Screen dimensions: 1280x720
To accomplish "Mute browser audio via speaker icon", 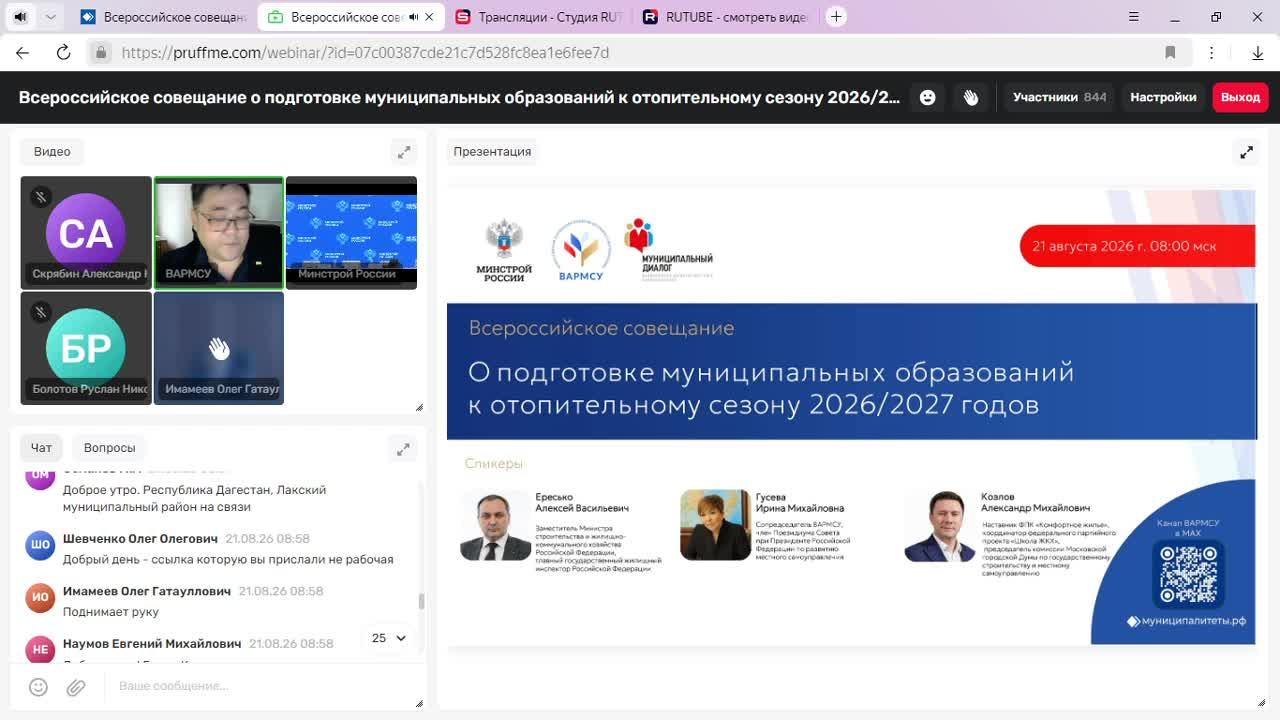I will 20,17.
